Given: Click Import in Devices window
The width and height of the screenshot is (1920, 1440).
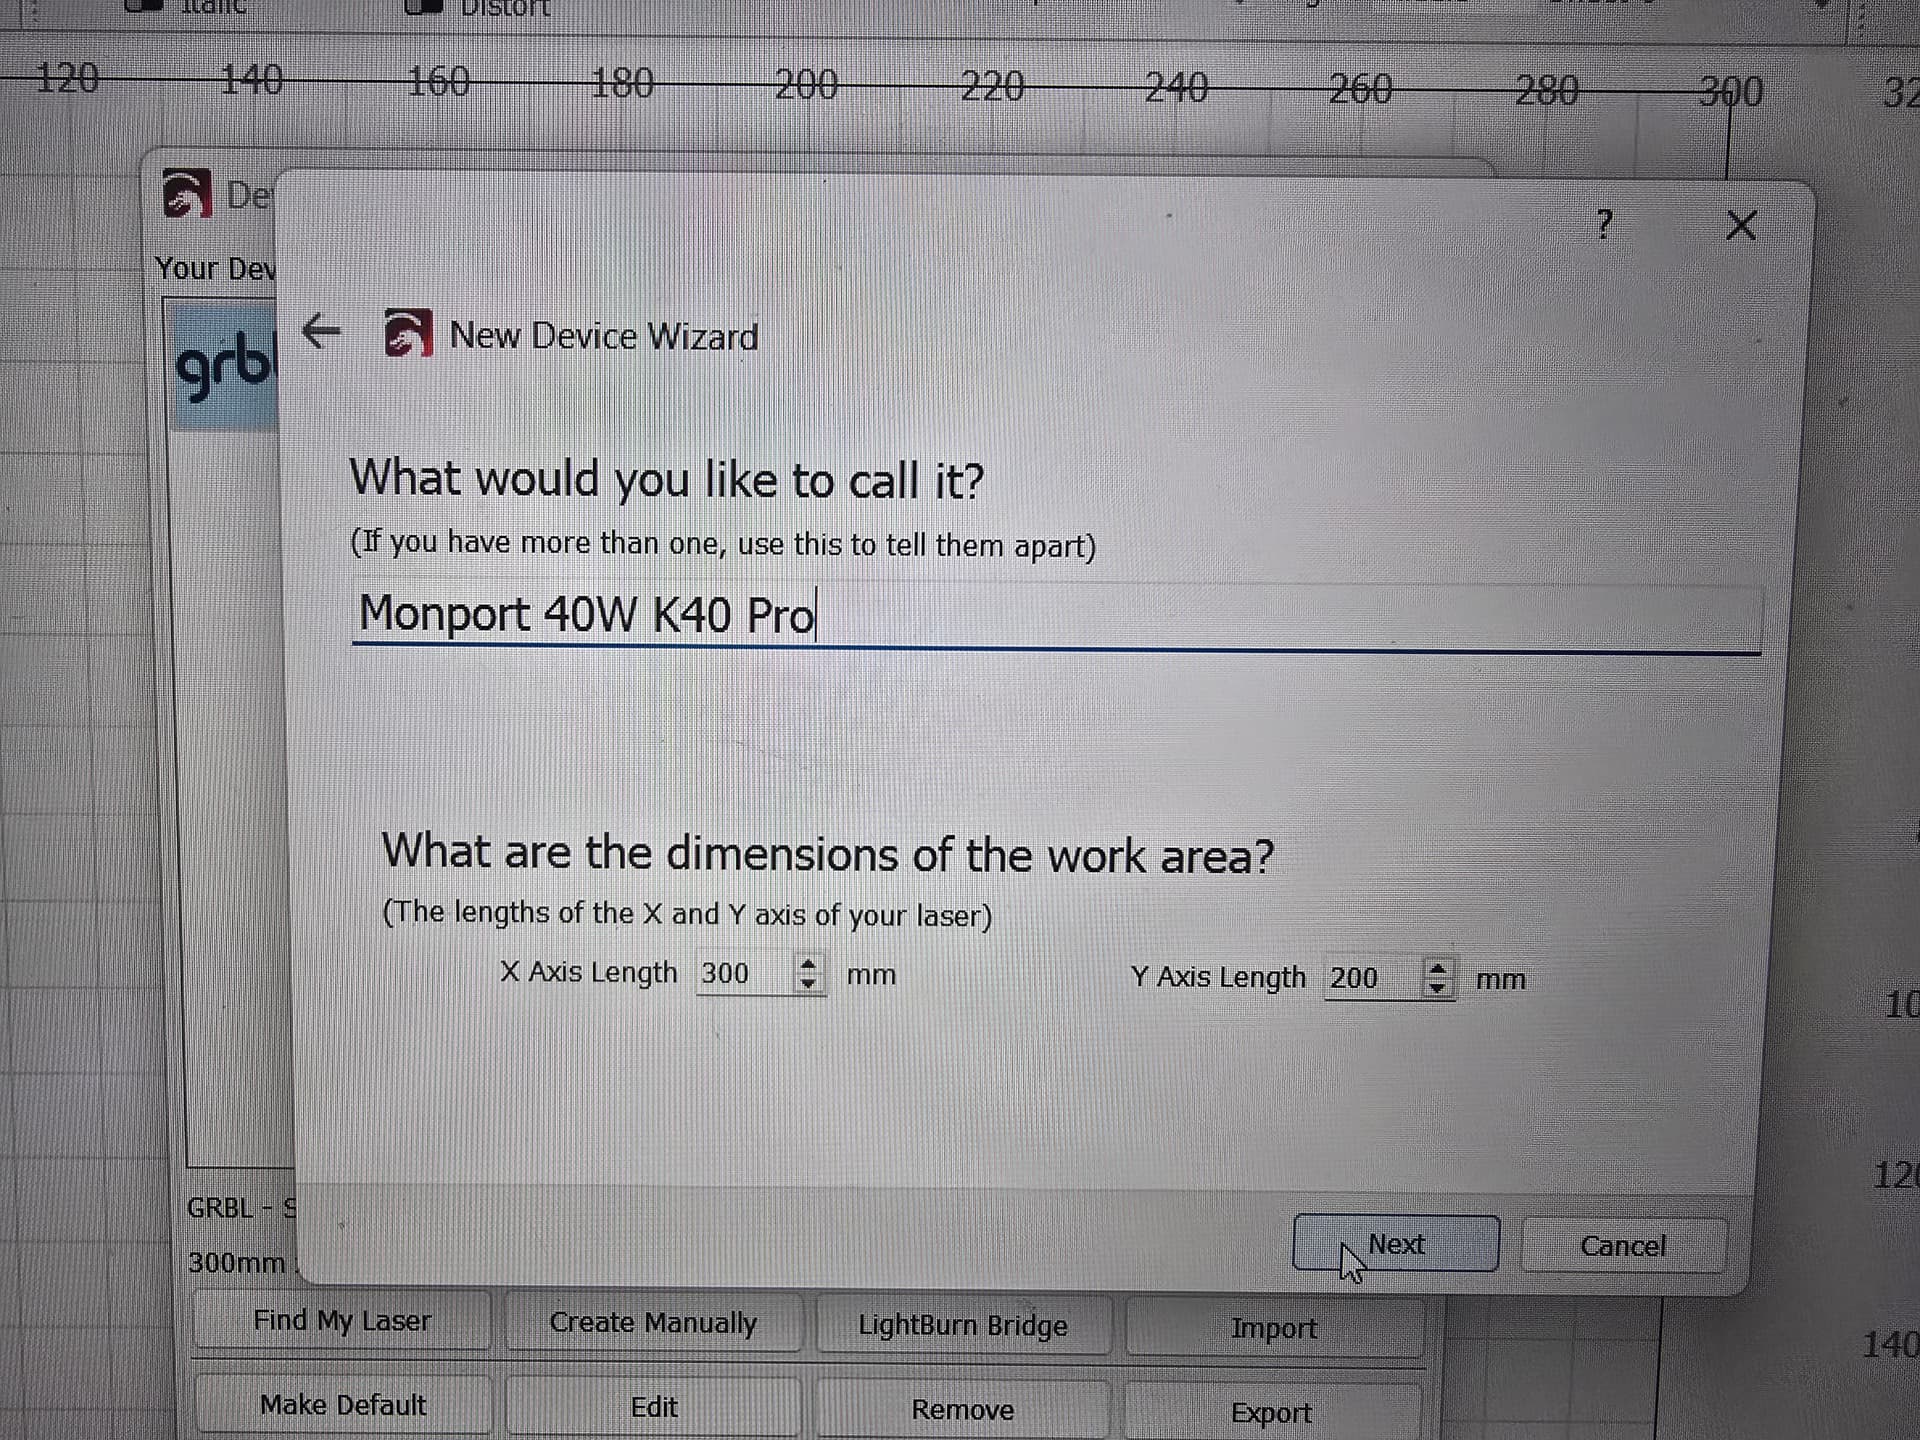Looking at the screenshot, I should (1274, 1328).
